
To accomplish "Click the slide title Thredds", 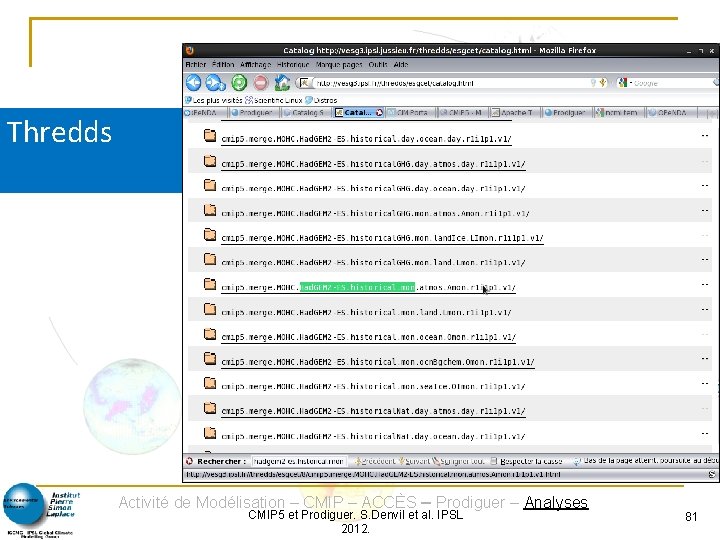I will [x=59, y=132].
